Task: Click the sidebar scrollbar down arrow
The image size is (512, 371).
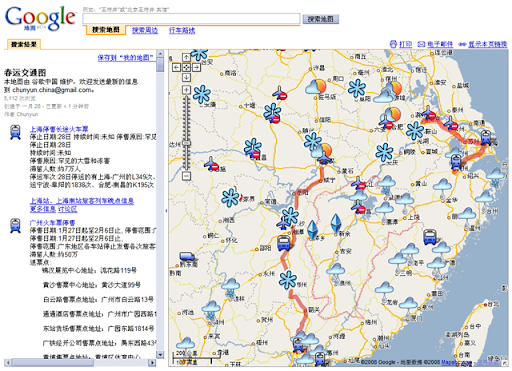Action: [160, 355]
